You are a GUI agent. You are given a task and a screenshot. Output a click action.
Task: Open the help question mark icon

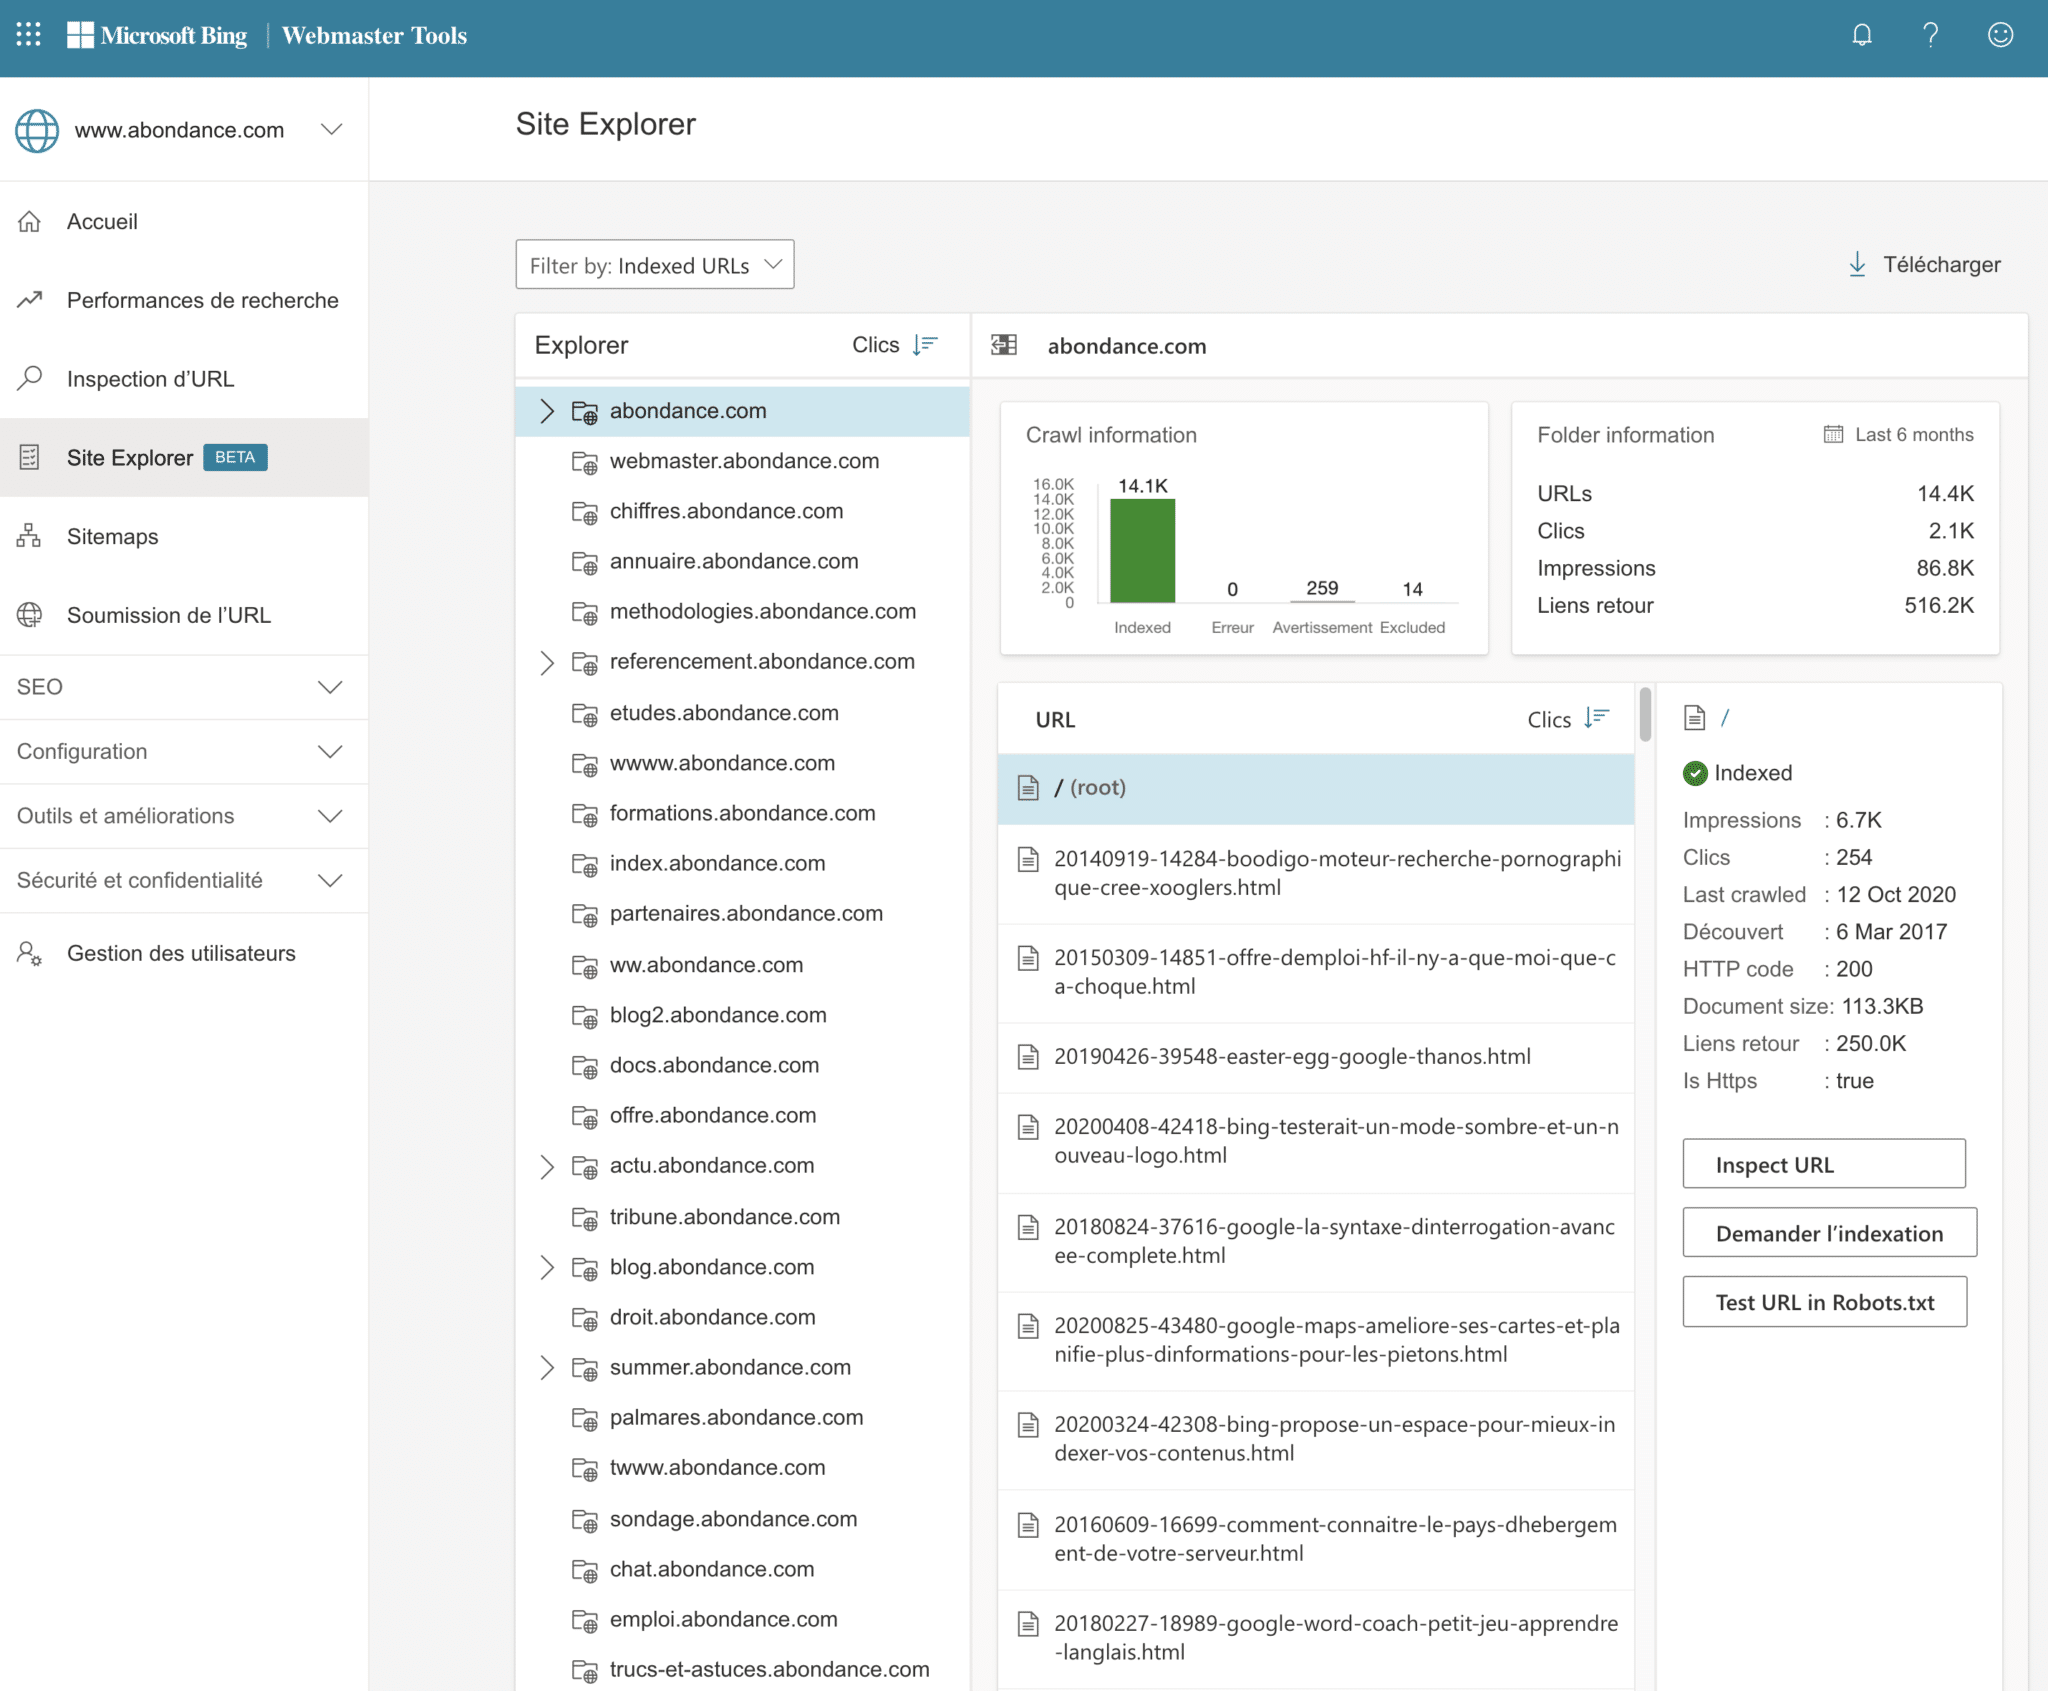(1930, 35)
